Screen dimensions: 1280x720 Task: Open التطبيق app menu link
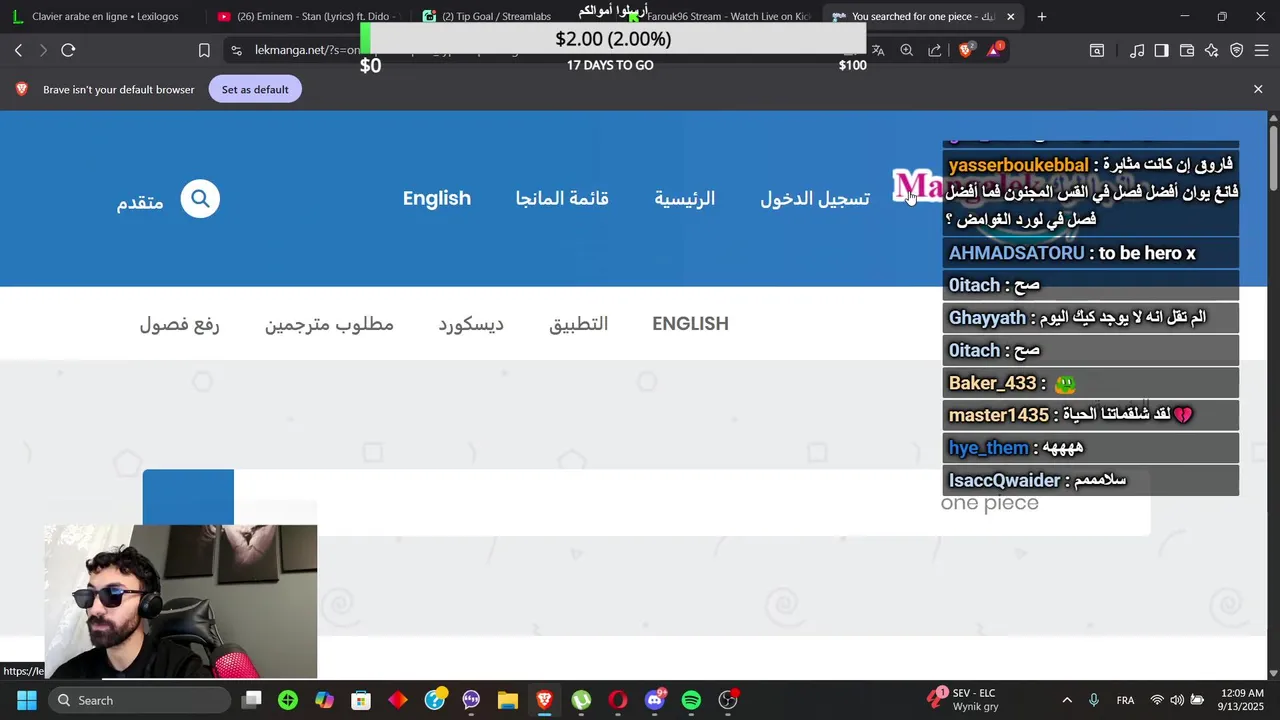coord(579,324)
